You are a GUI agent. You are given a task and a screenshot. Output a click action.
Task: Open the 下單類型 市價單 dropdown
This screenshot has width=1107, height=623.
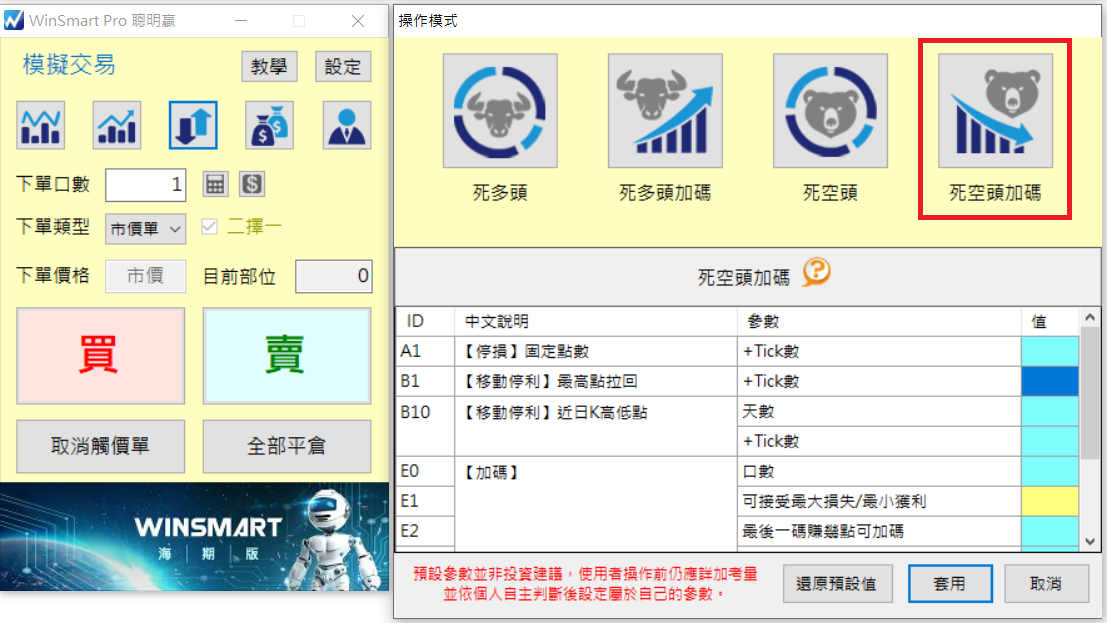coord(145,229)
